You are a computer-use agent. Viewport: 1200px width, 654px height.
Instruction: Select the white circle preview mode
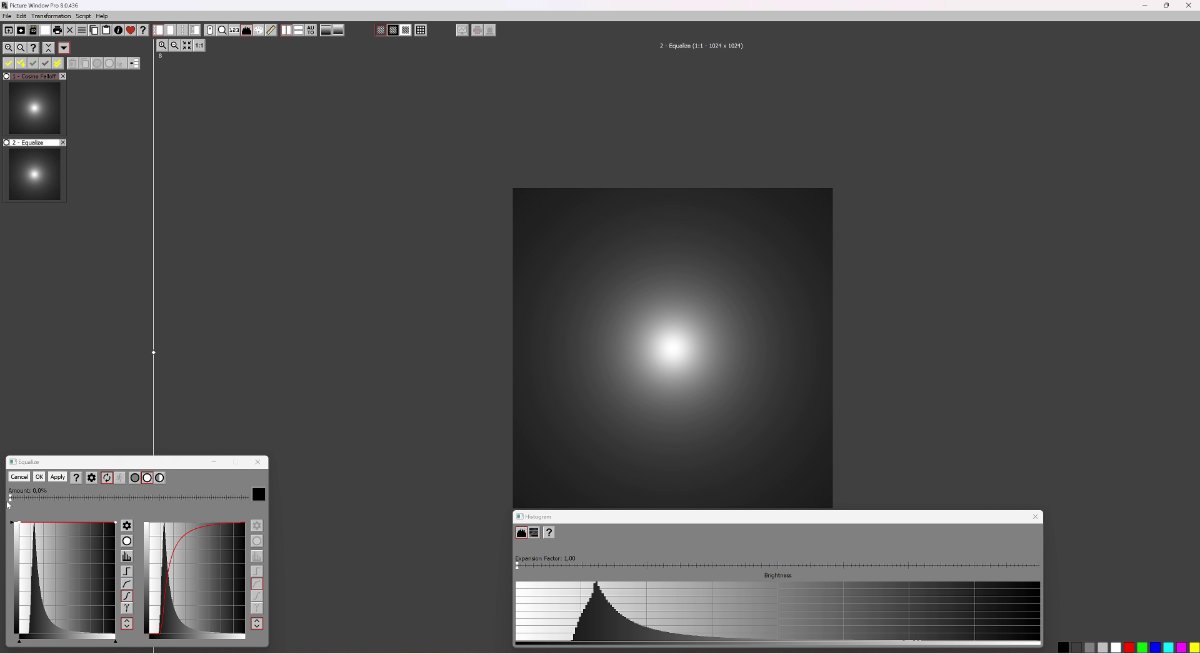tap(147, 478)
